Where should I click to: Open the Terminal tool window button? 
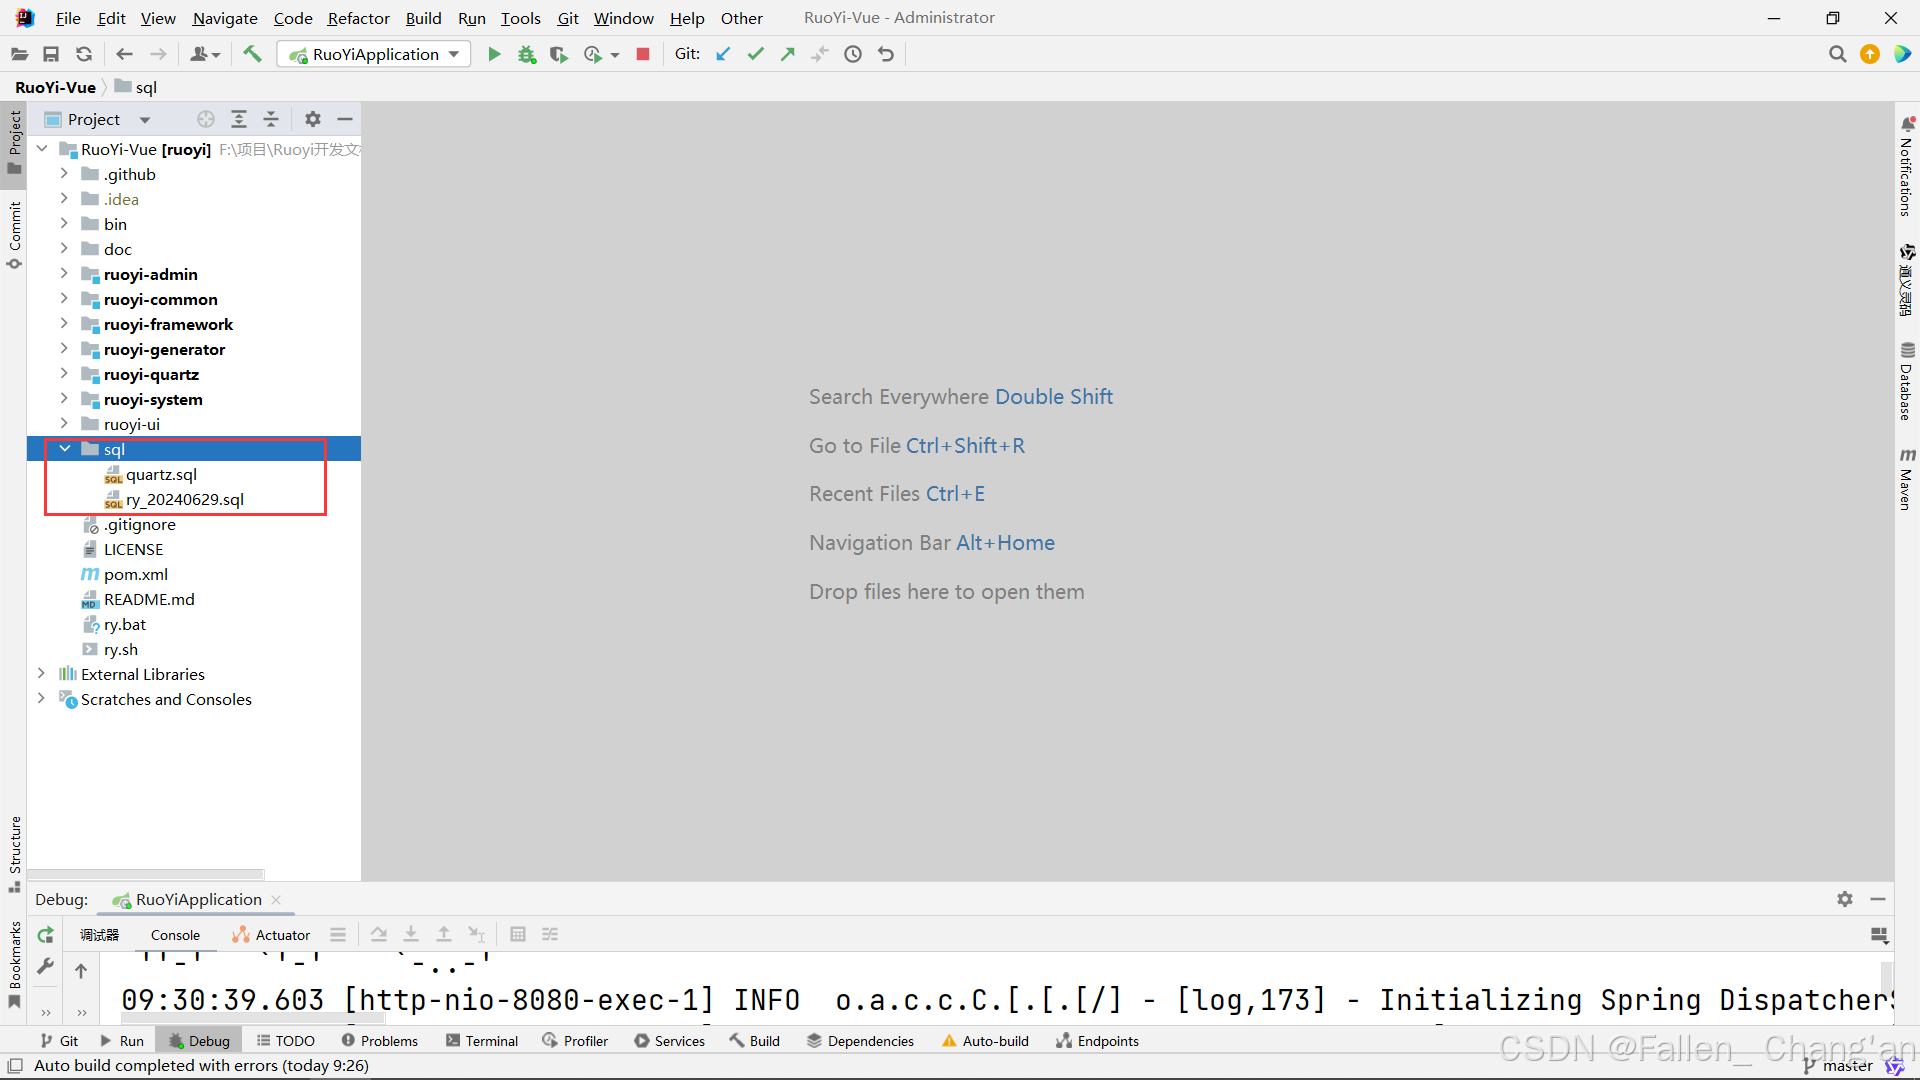click(482, 1041)
